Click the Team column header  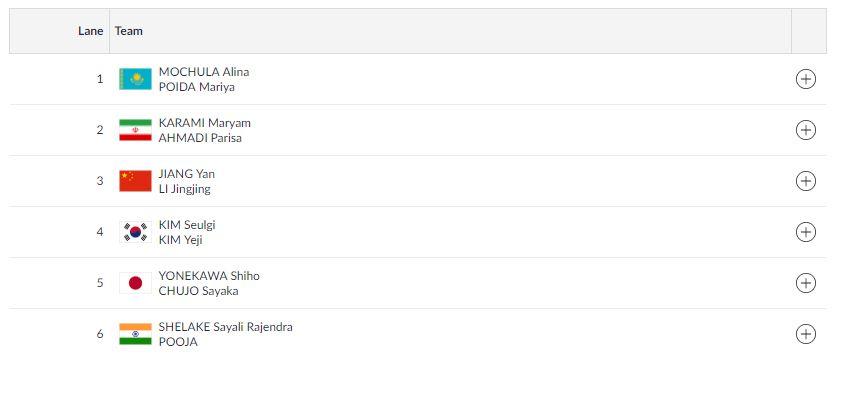129,31
